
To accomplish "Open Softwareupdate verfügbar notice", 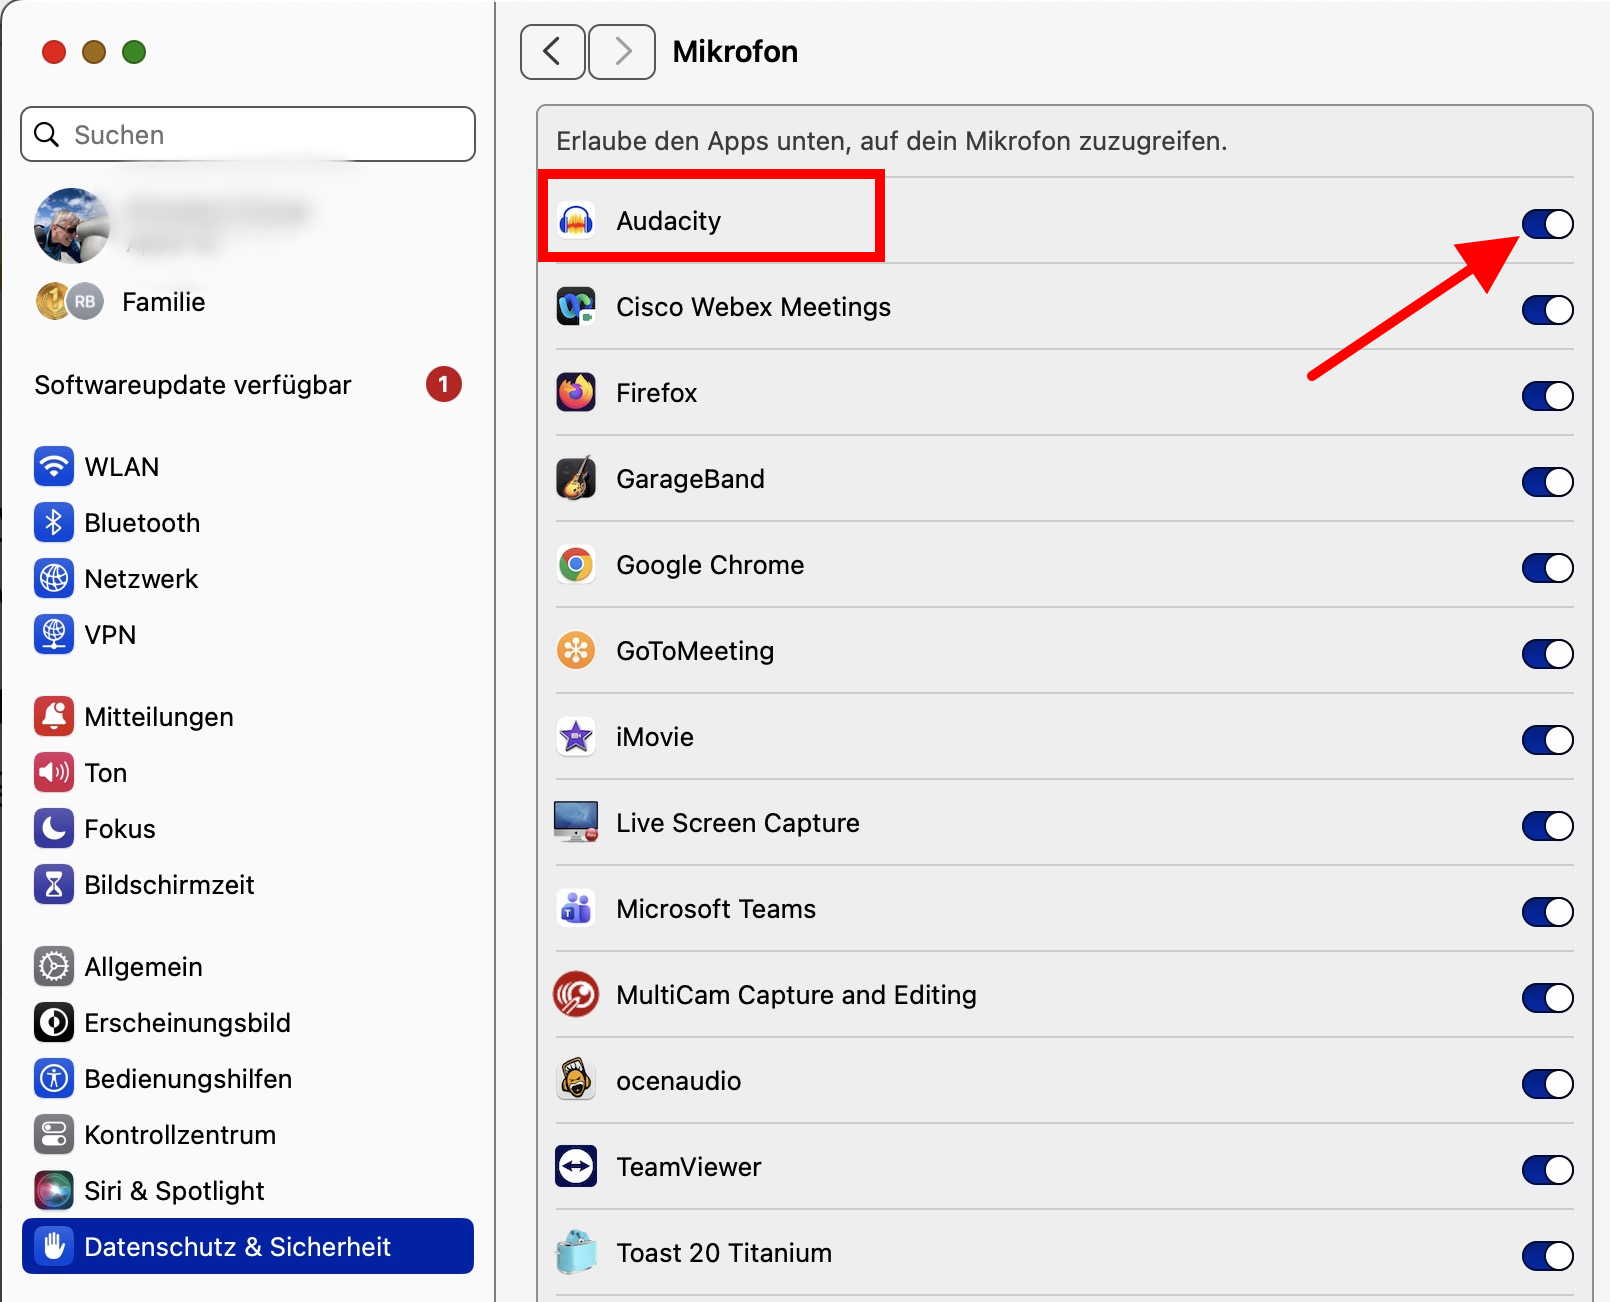I will click(x=248, y=385).
